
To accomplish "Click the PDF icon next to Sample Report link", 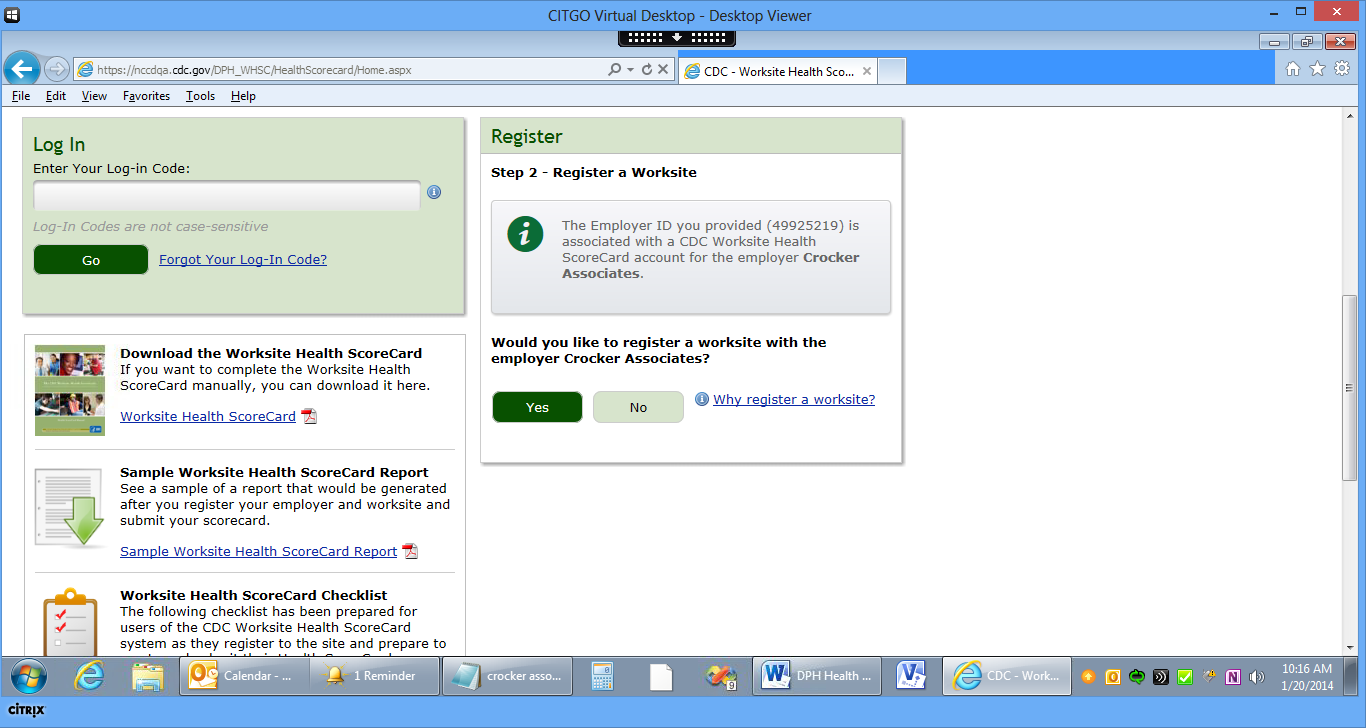I will point(410,552).
